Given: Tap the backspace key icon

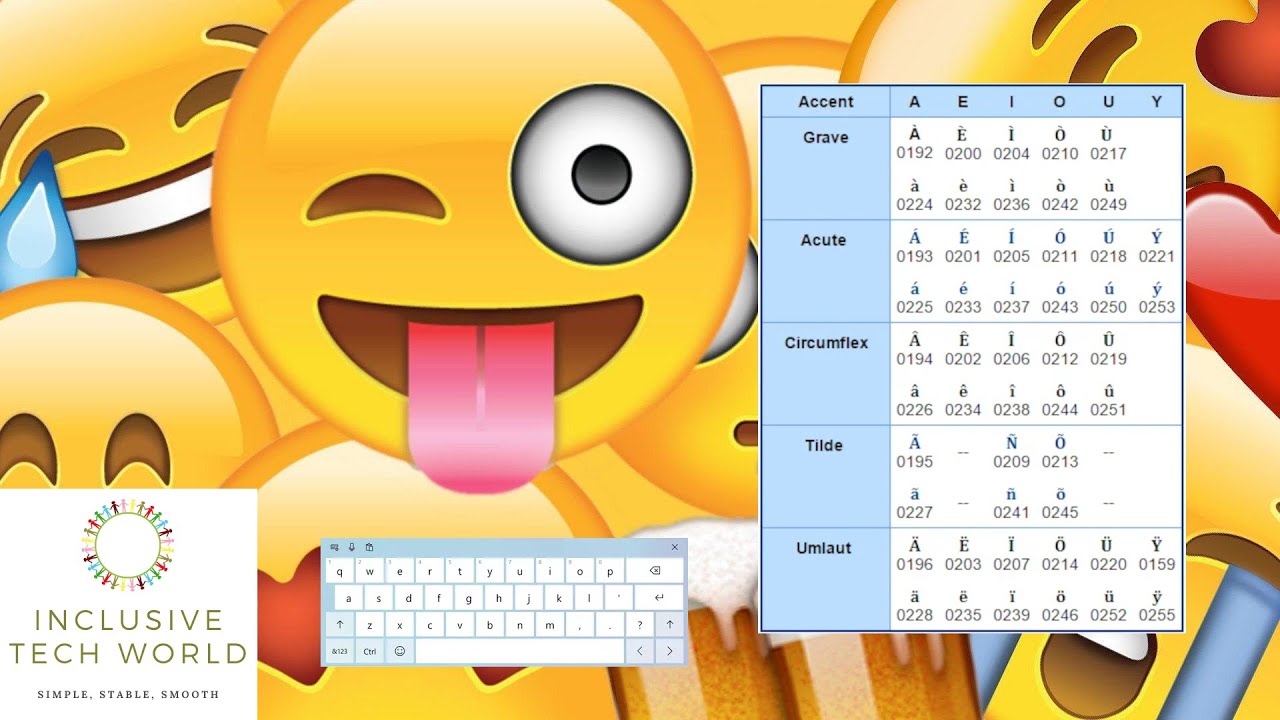Looking at the screenshot, I should point(655,570).
